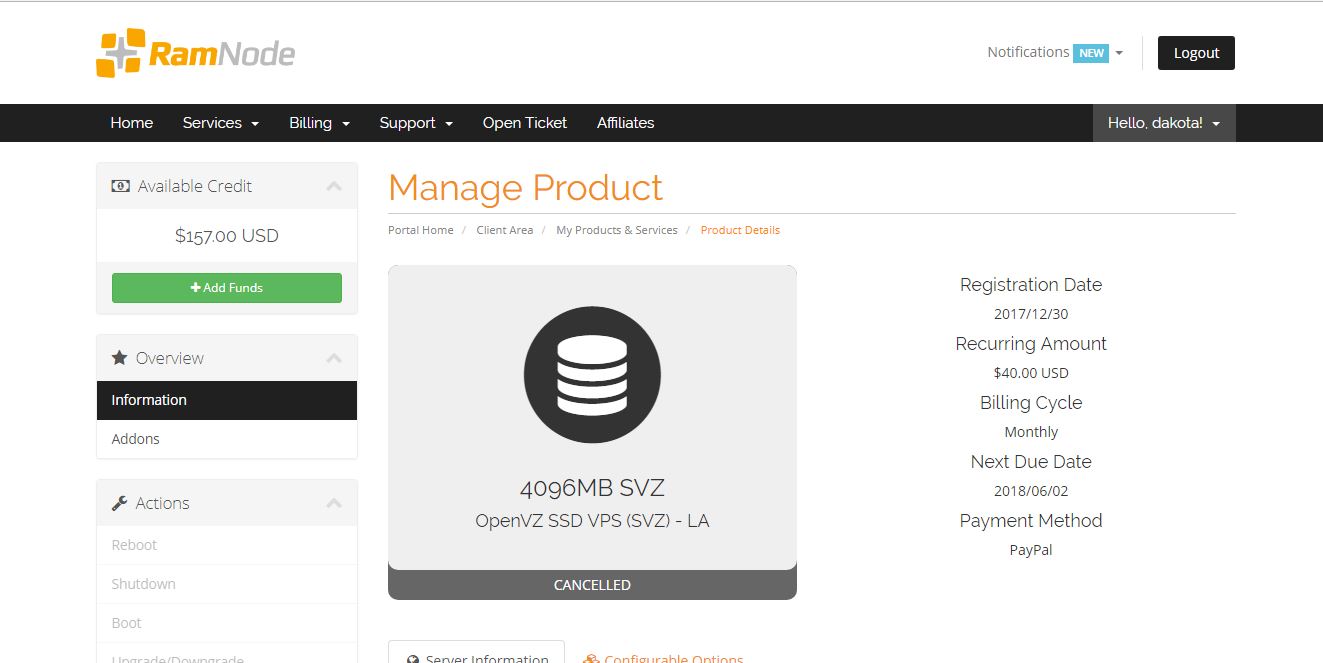Click the 4096MB SVZ product name

point(592,488)
